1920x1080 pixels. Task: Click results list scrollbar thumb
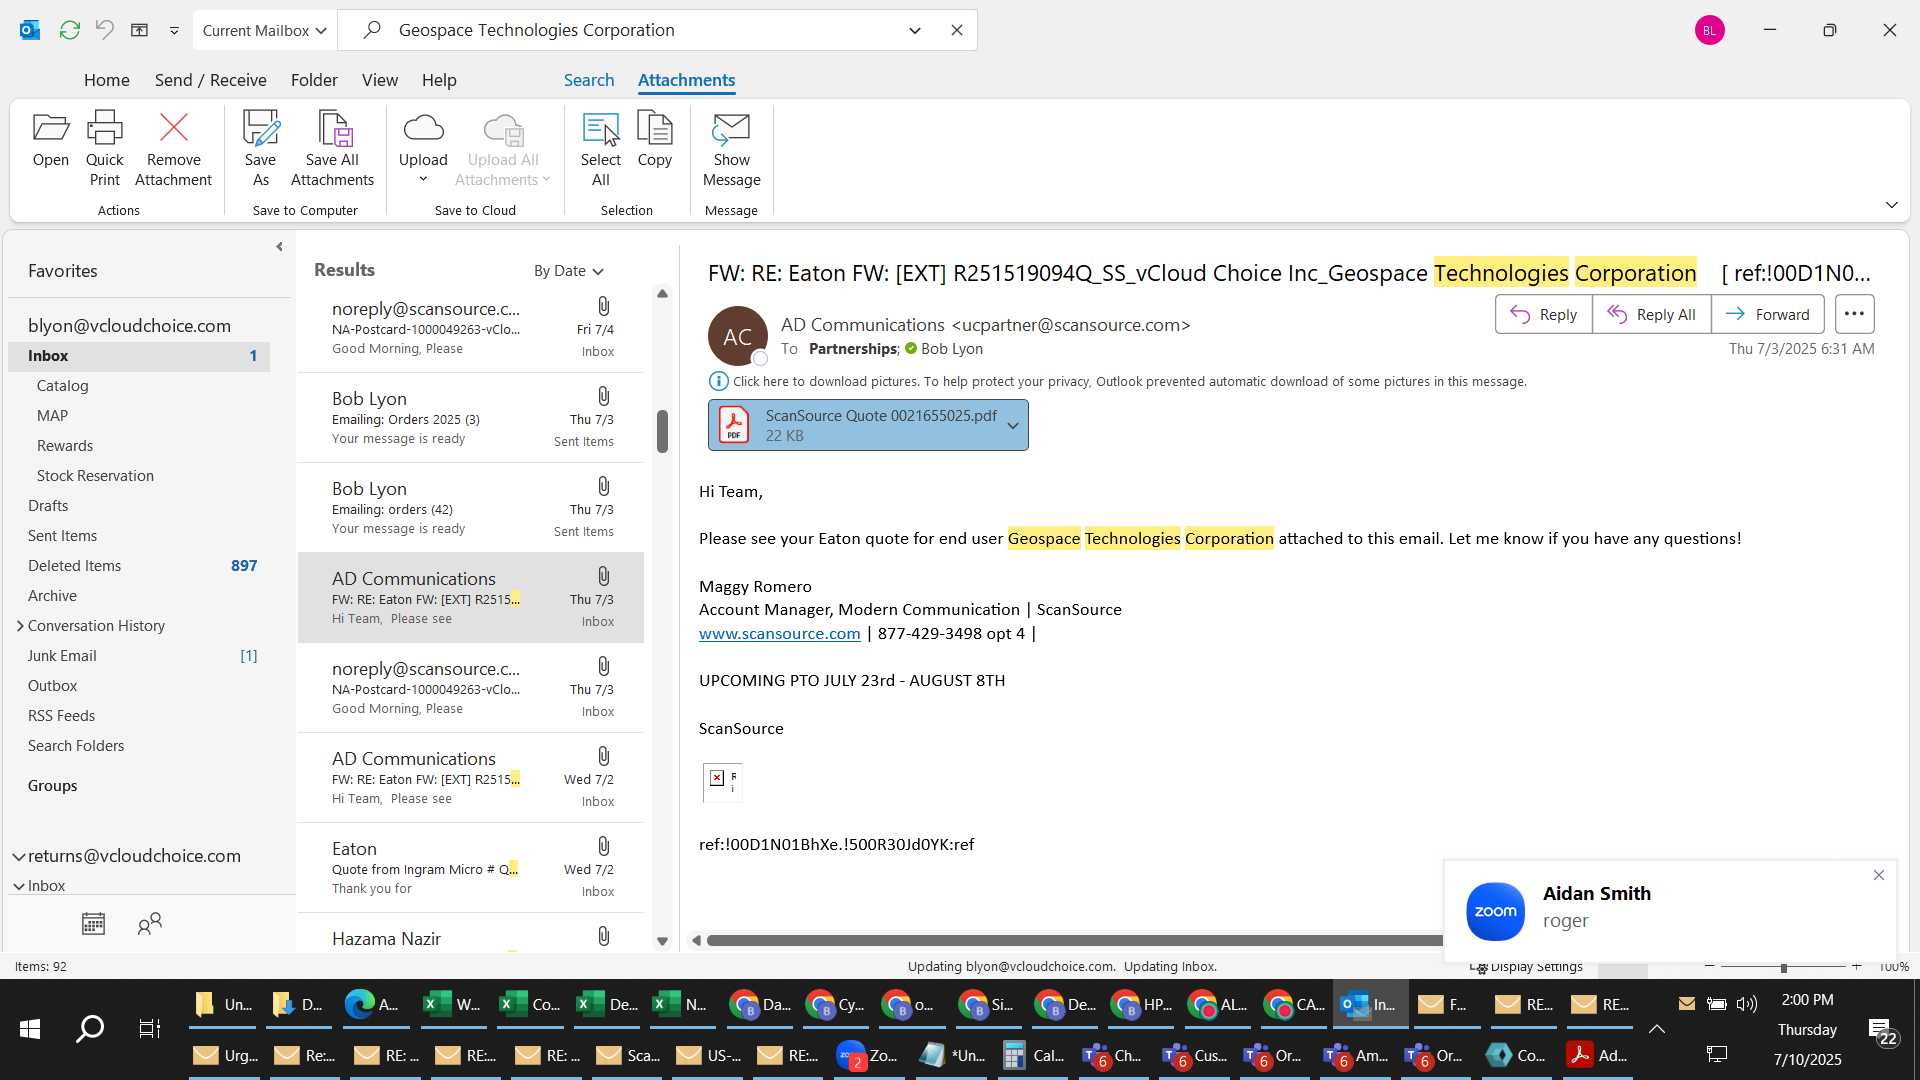click(x=662, y=431)
